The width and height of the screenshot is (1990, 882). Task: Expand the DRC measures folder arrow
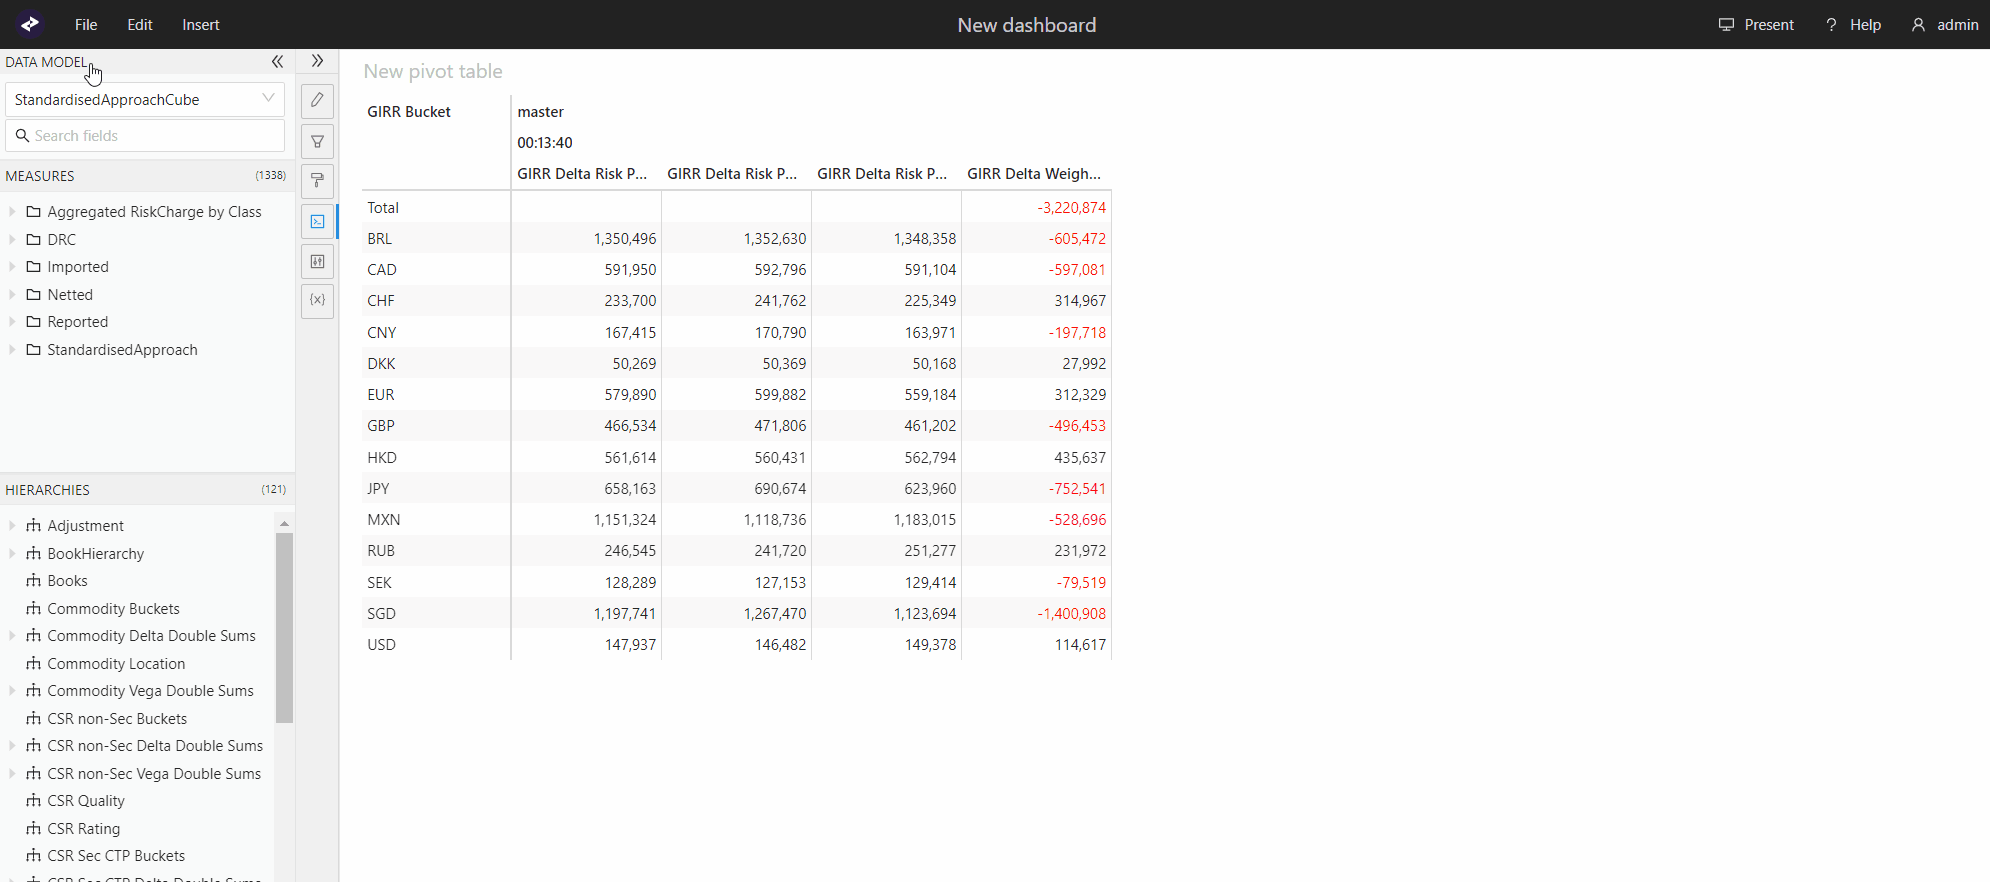(12, 240)
